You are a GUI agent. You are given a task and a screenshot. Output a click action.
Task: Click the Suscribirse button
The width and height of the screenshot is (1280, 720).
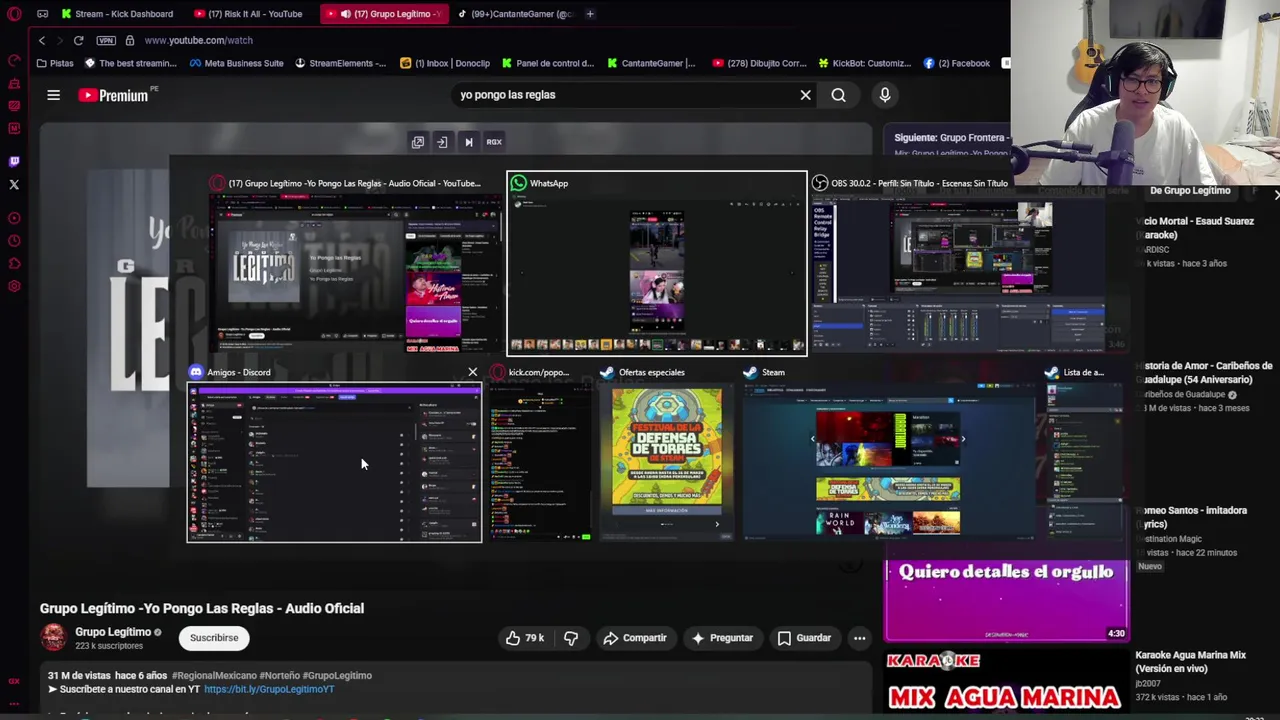click(x=214, y=638)
